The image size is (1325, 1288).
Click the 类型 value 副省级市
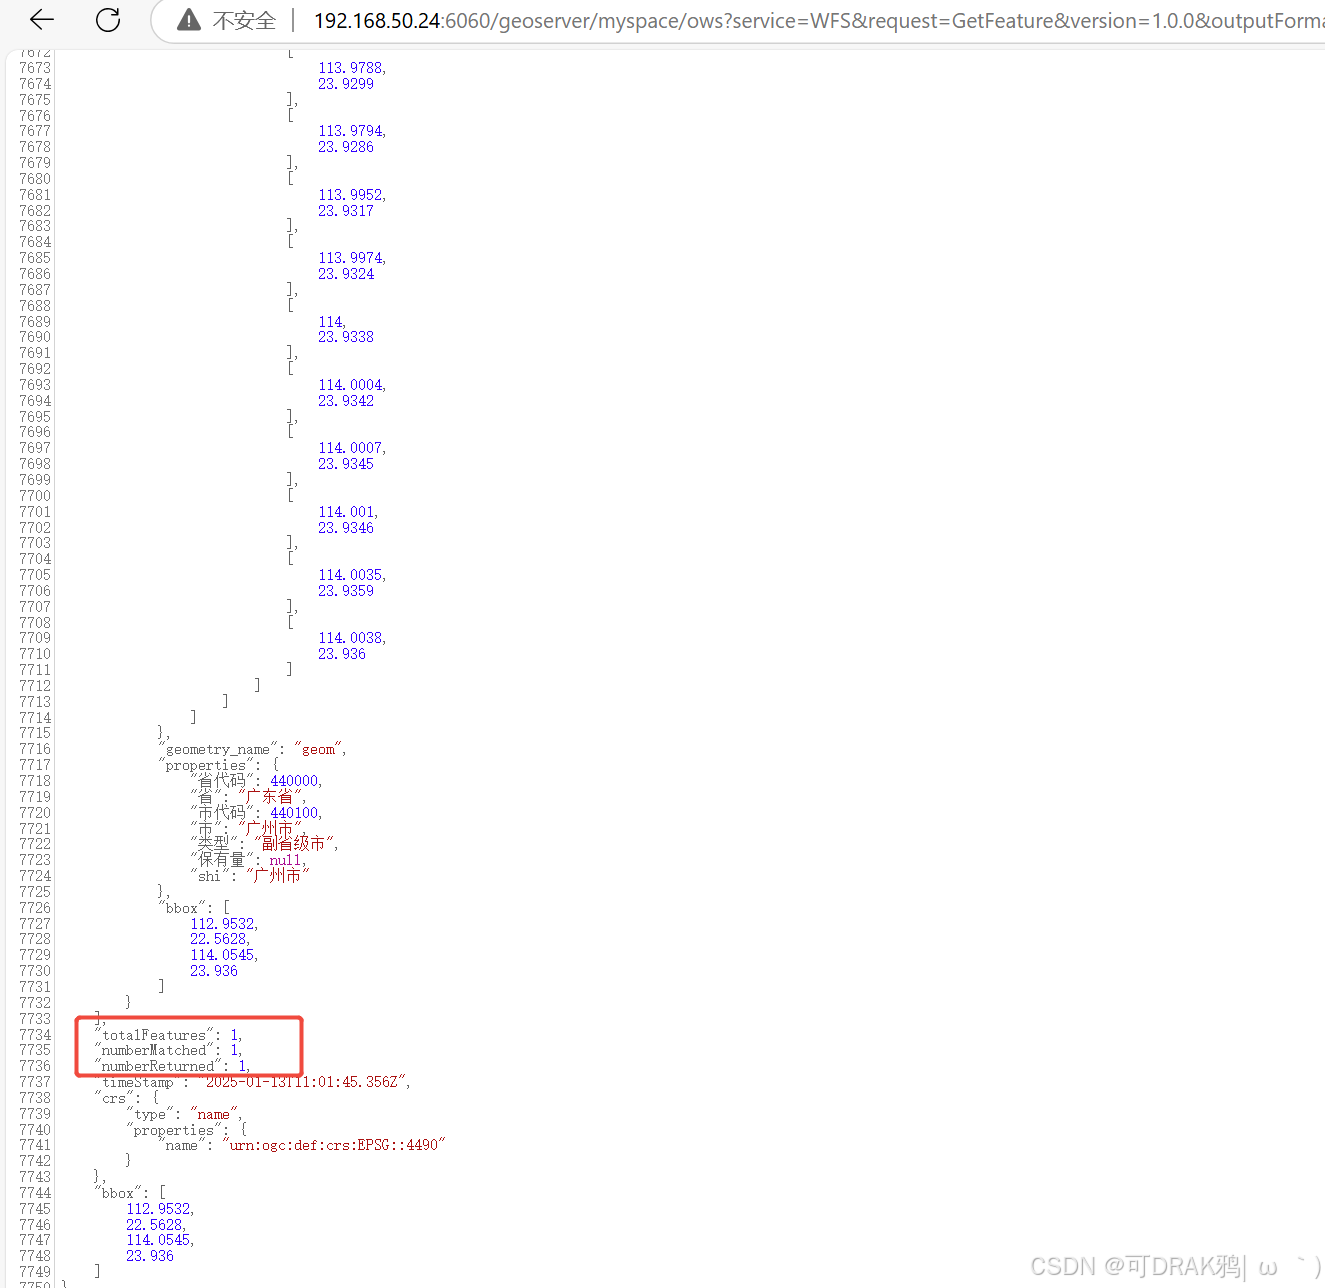pos(295,844)
